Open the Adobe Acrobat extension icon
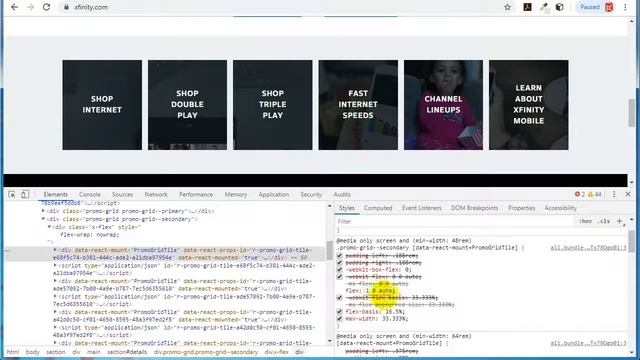 527,7
